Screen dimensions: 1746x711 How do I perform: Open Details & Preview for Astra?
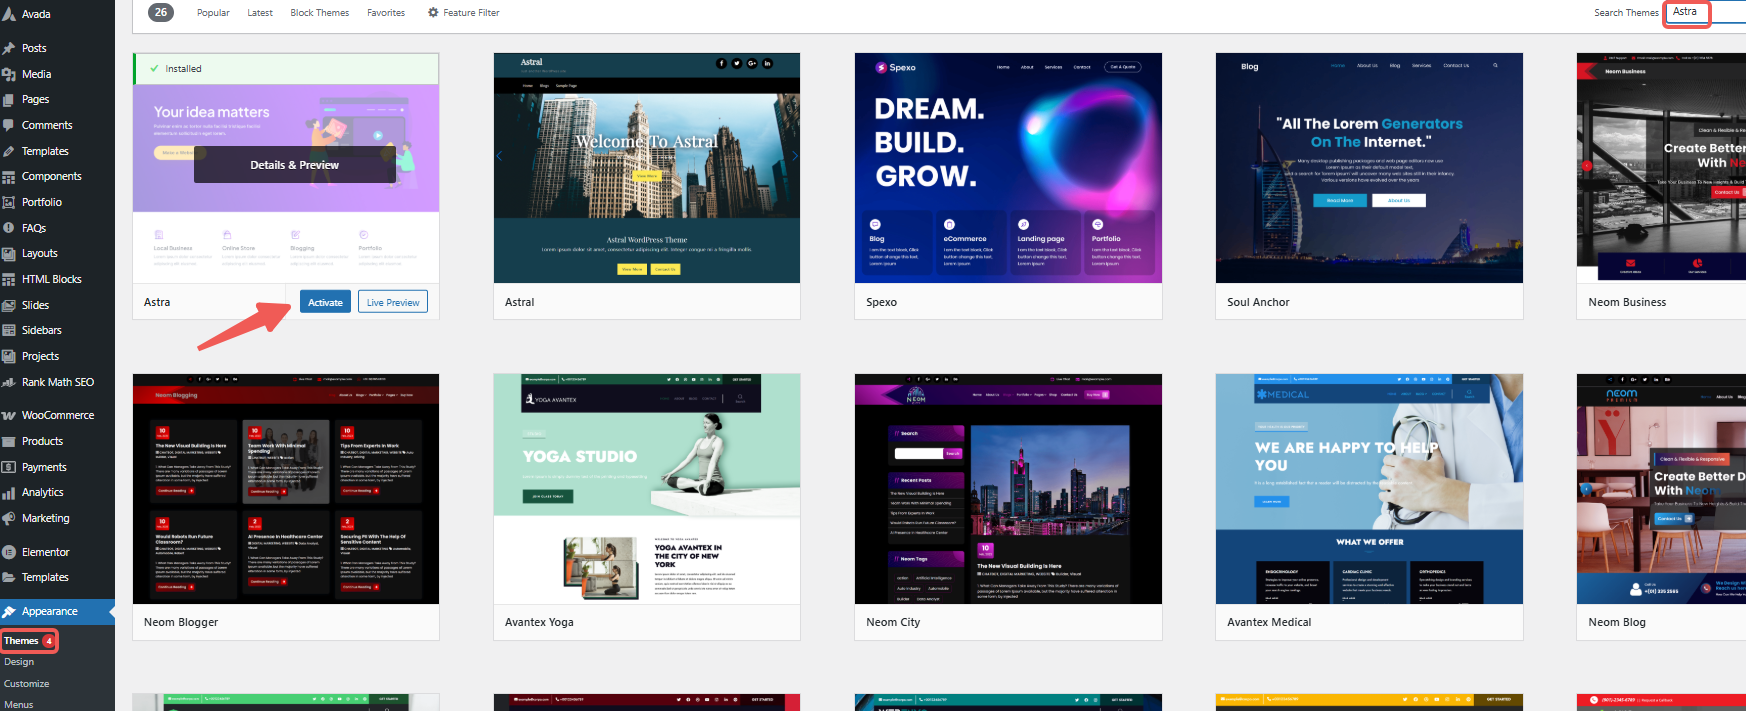[294, 165]
